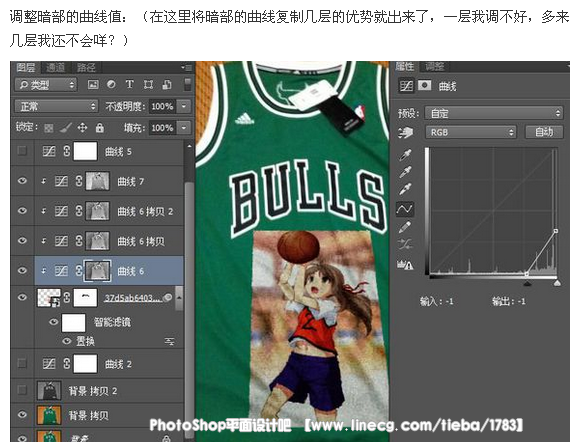Click the upper-right curve control point
573x442 pixels.
[x=556, y=231]
